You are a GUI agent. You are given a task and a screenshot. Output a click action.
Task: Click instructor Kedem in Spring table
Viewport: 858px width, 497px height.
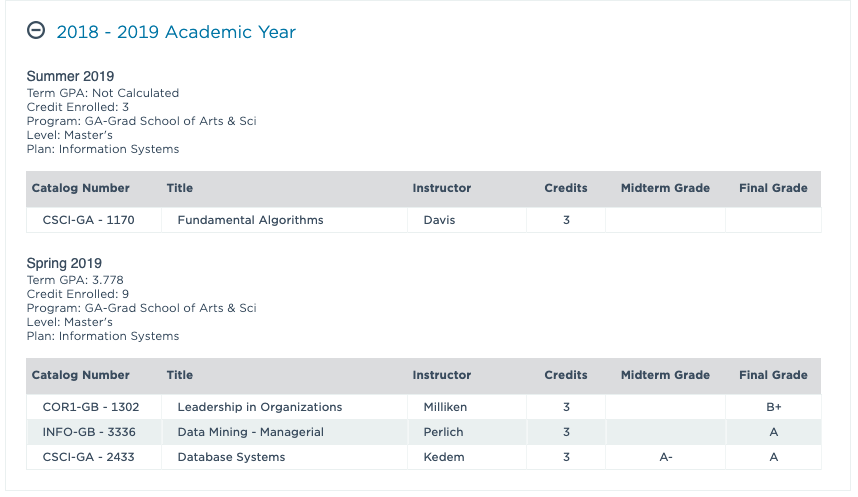[x=444, y=457]
